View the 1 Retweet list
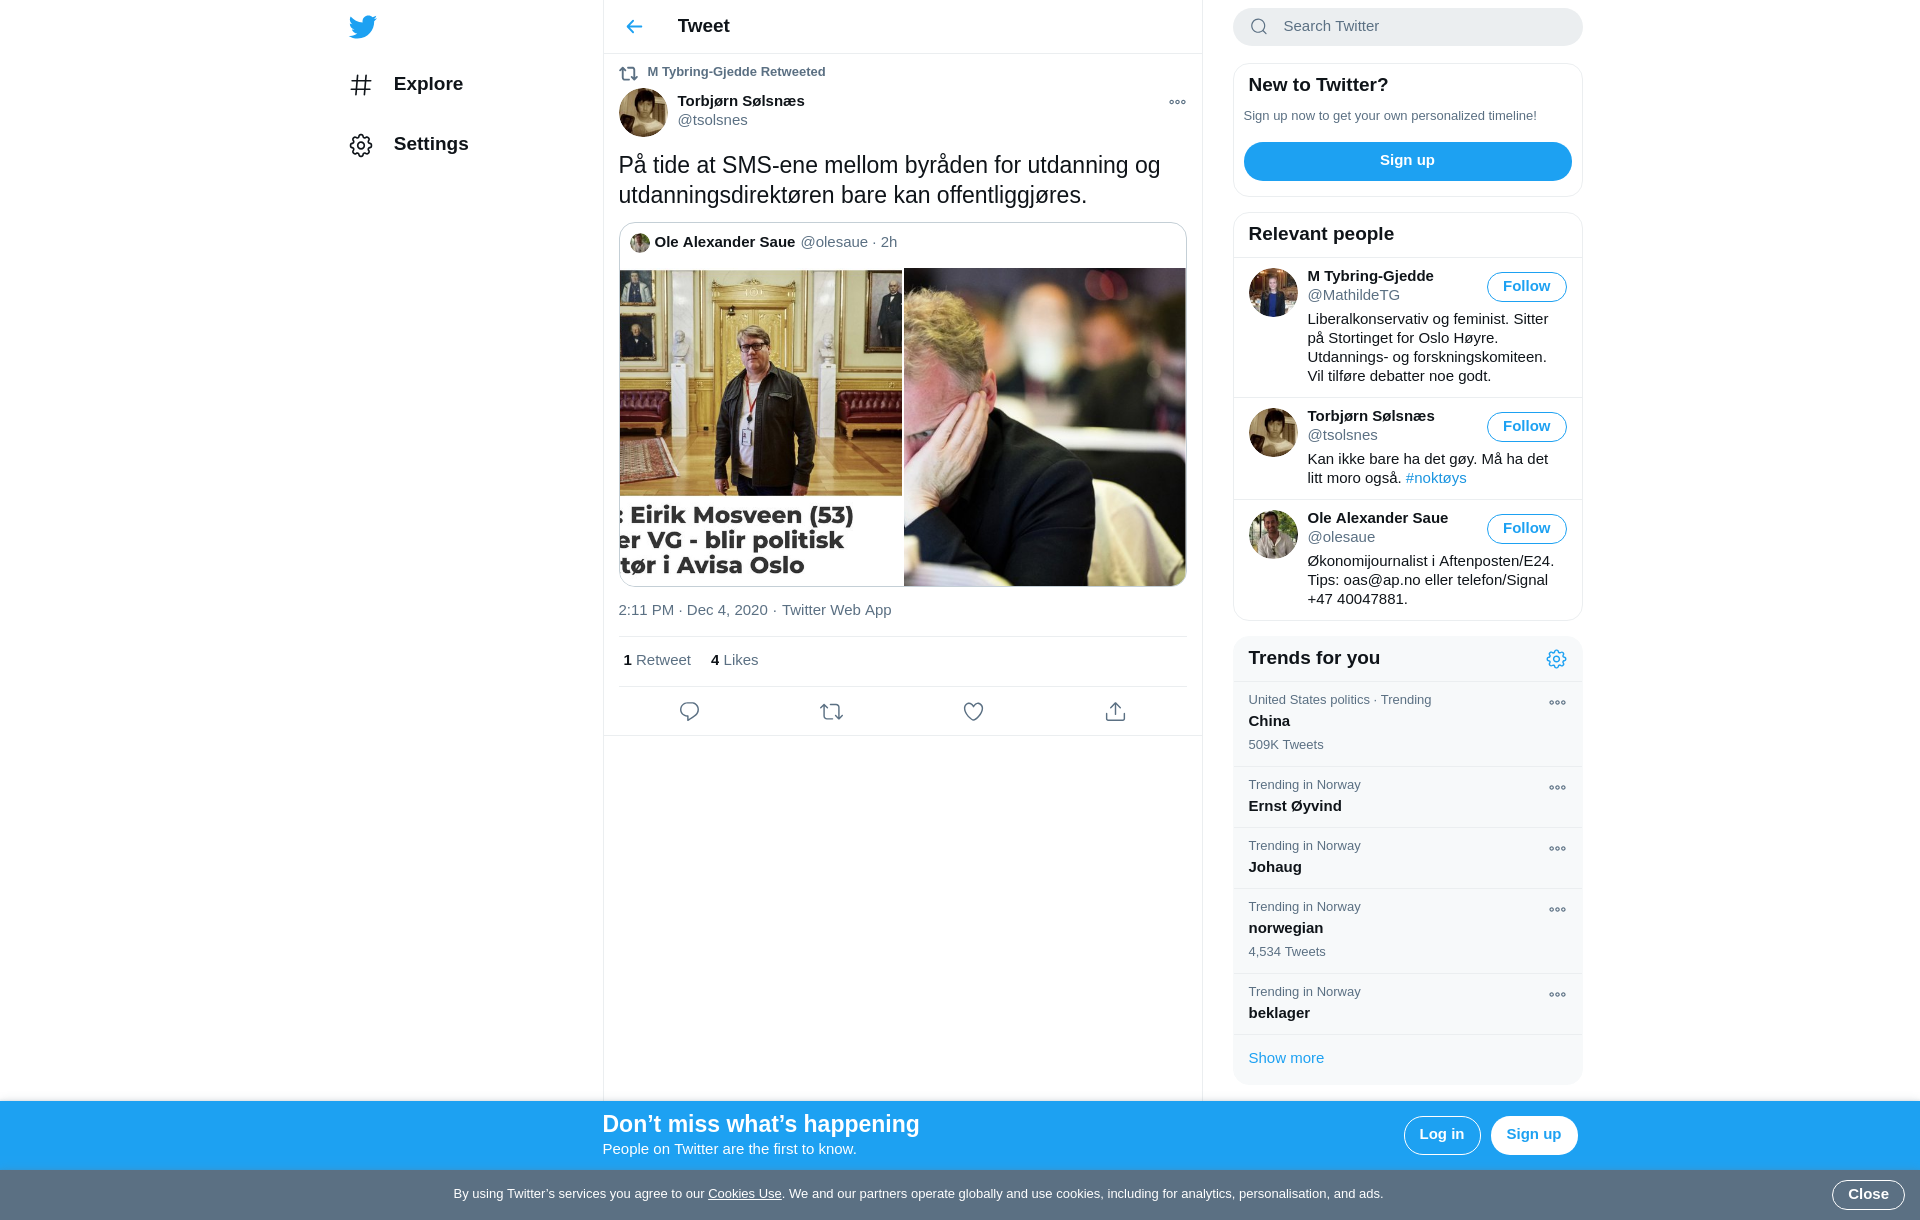Image resolution: width=1920 pixels, height=1220 pixels. pos(657,660)
